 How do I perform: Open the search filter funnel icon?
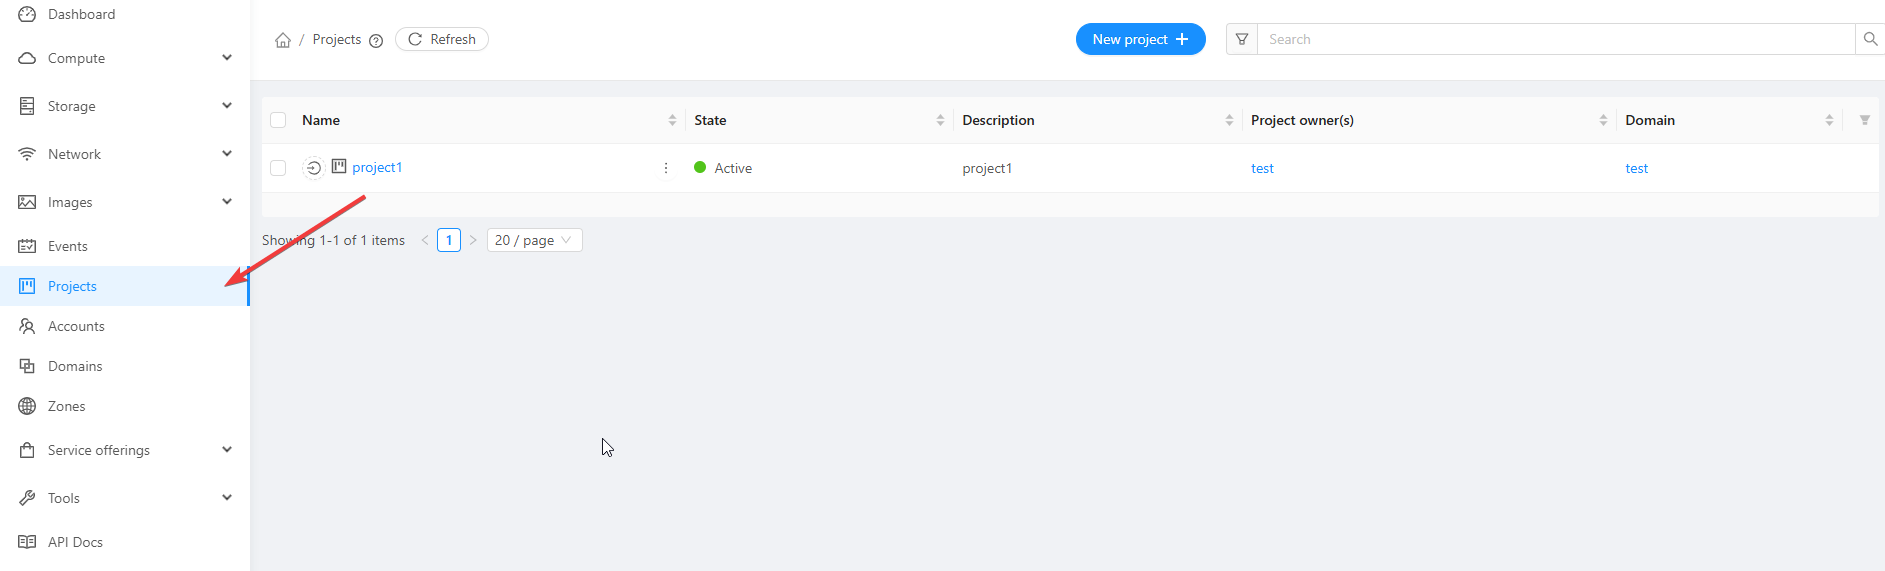1242,39
